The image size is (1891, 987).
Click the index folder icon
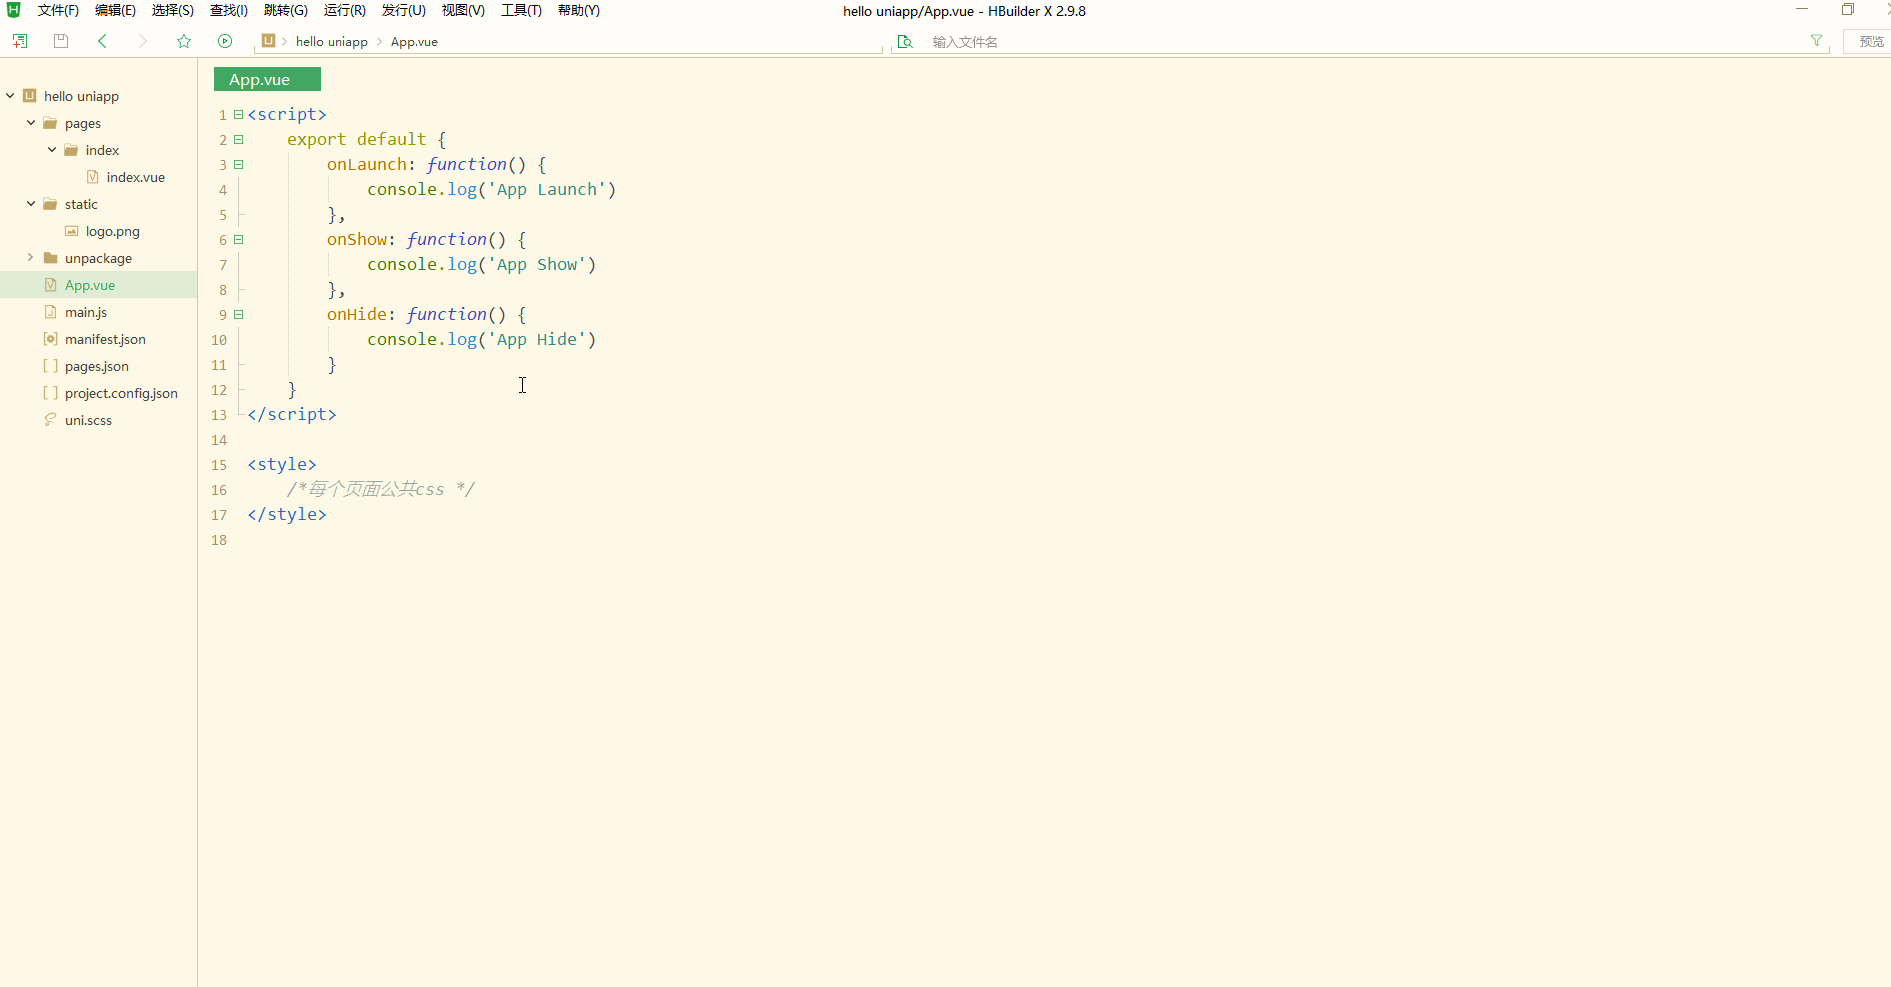tap(71, 150)
